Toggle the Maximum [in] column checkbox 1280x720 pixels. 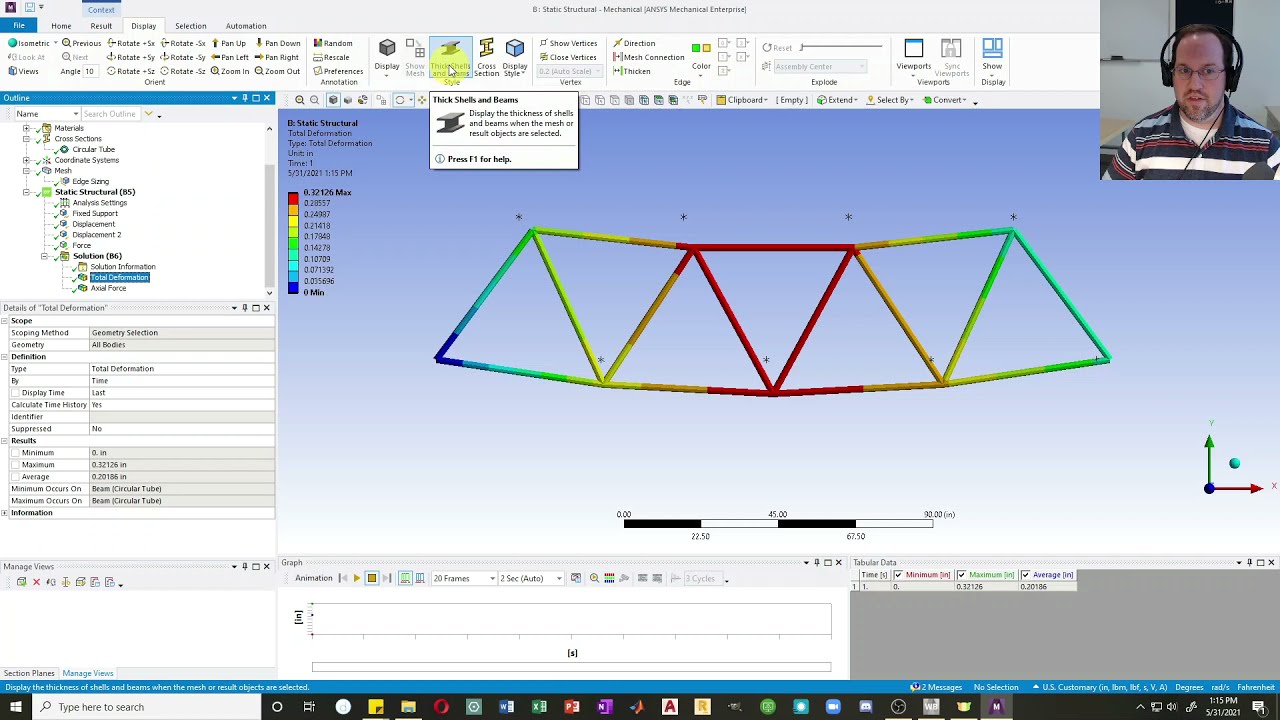click(961, 575)
